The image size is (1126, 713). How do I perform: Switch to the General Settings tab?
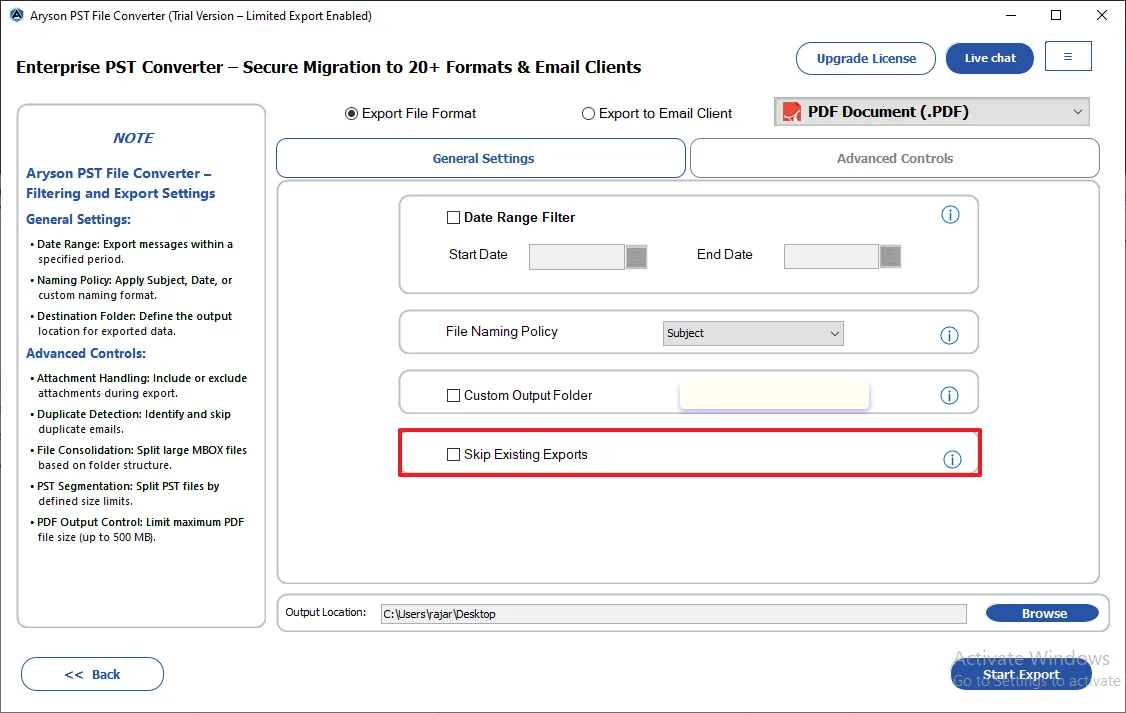tap(481, 158)
